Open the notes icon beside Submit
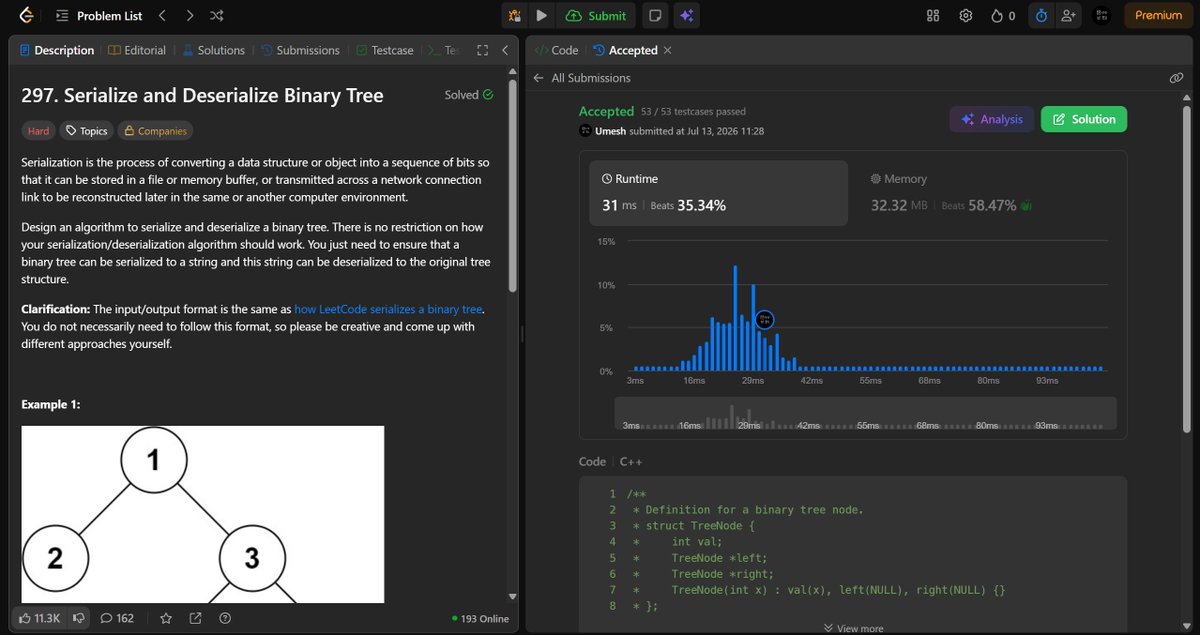The width and height of the screenshot is (1200, 635). point(654,15)
